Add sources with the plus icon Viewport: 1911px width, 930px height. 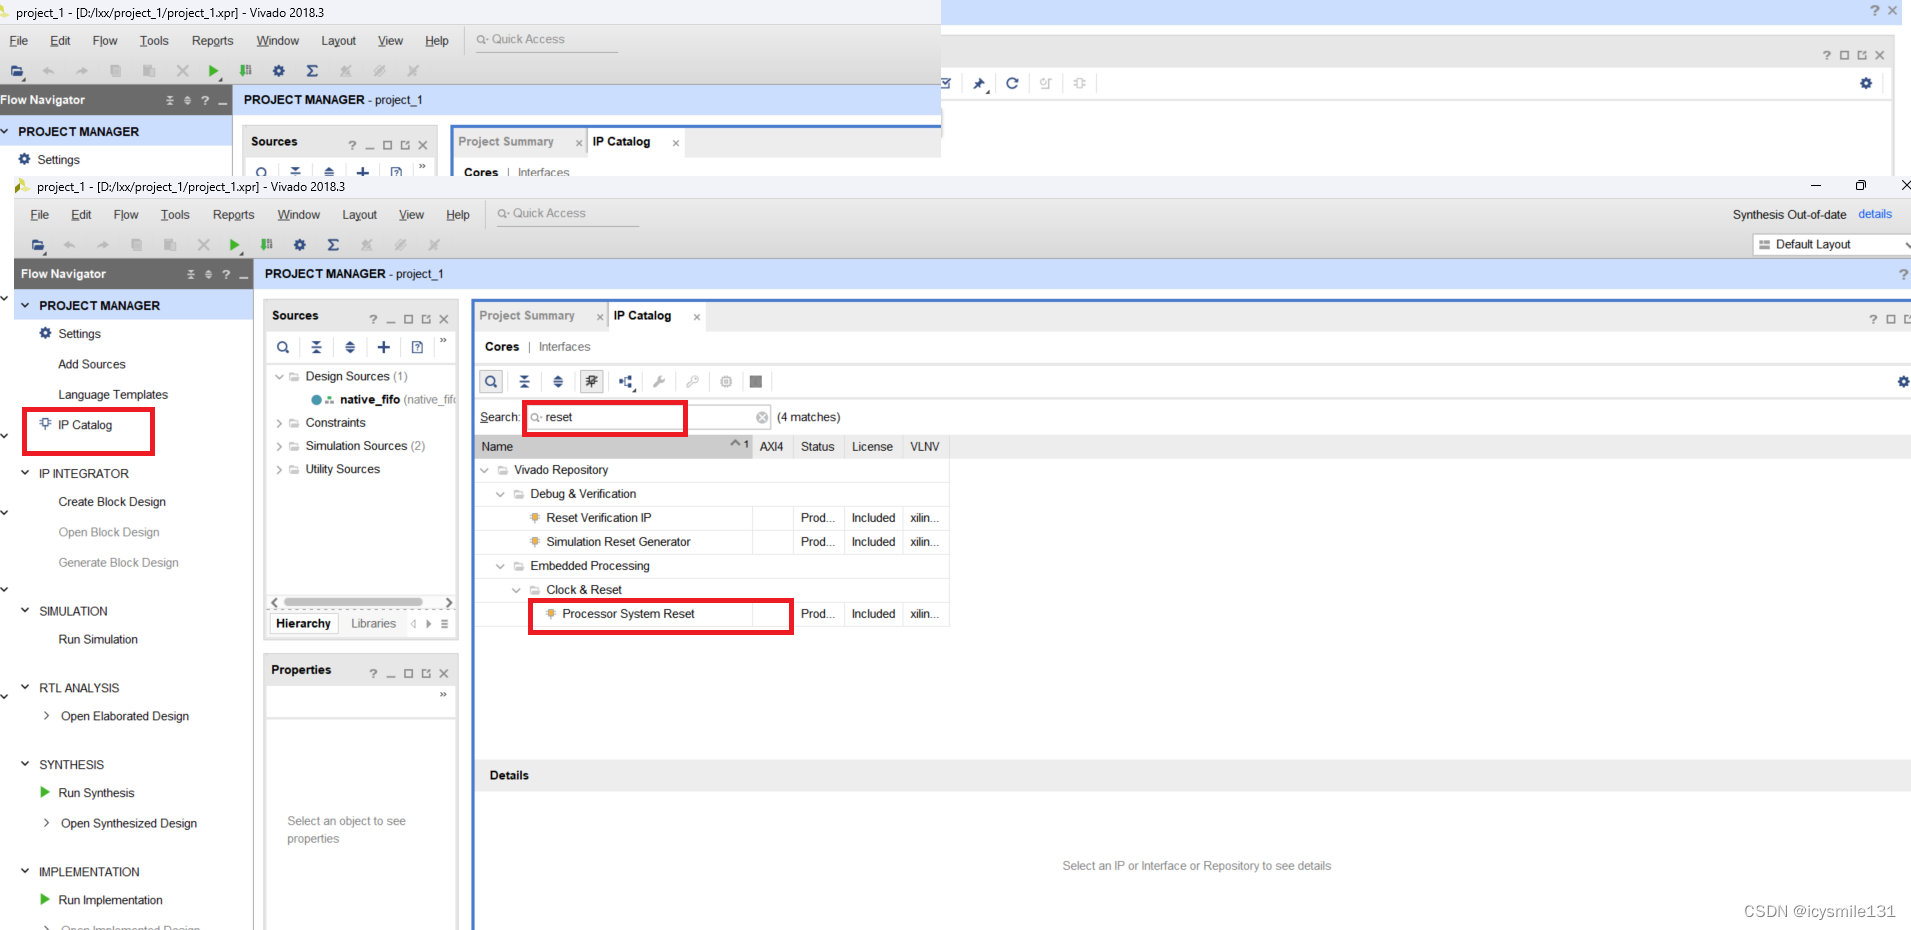384,347
